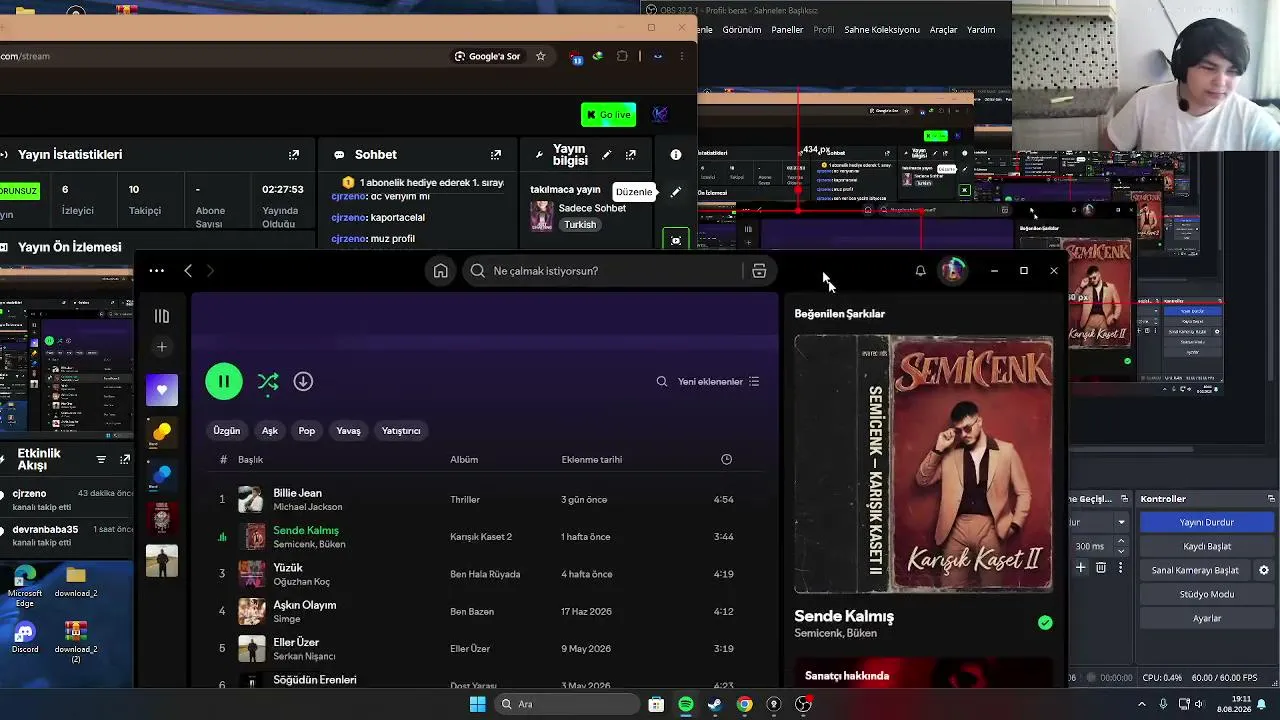Open the Spotify profile avatar menu
The image size is (1280, 720).
pos(953,271)
